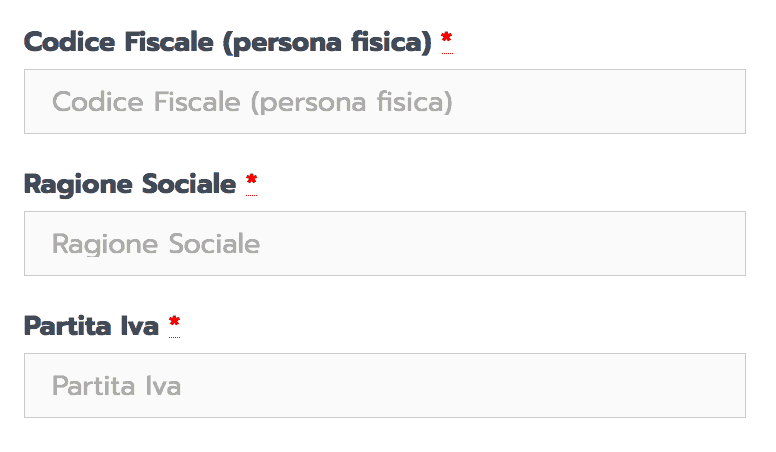
Task: Click the bold Ragione Sociale label
Action: coord(130,185)
